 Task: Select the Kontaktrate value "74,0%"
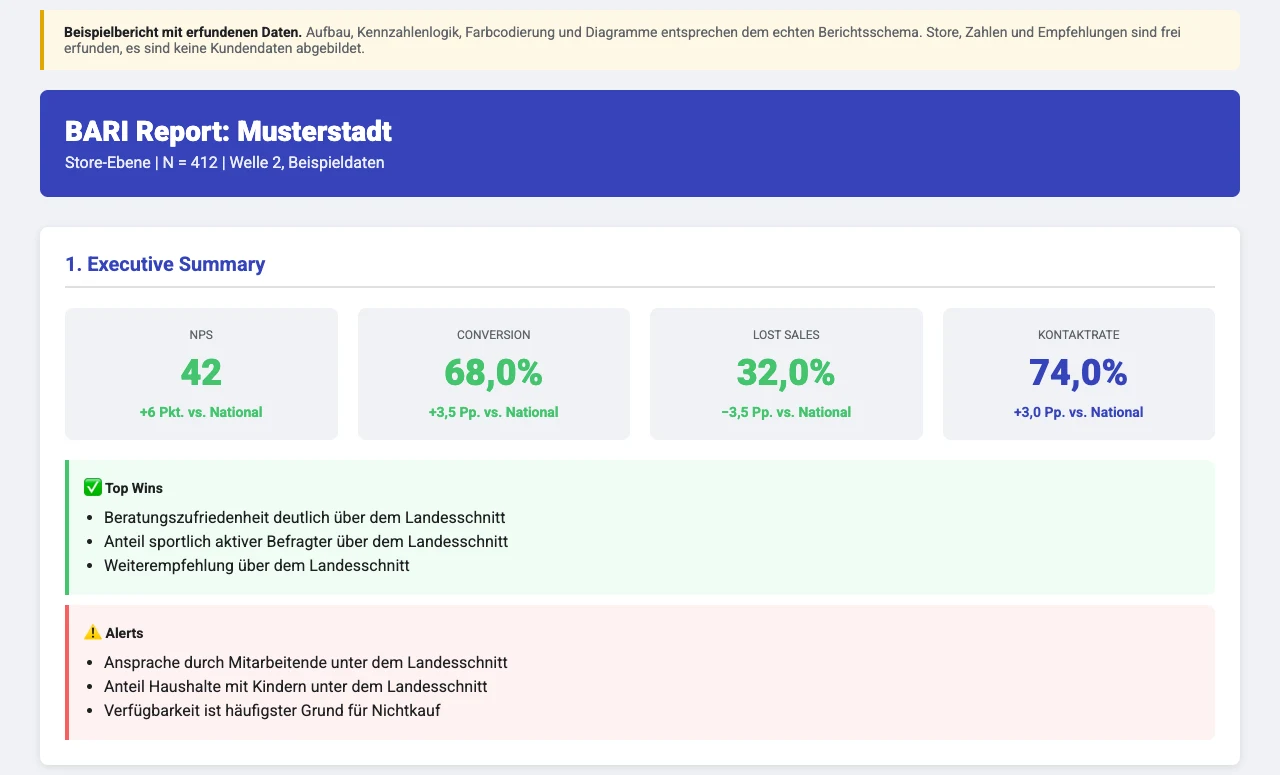point(1079,372)
